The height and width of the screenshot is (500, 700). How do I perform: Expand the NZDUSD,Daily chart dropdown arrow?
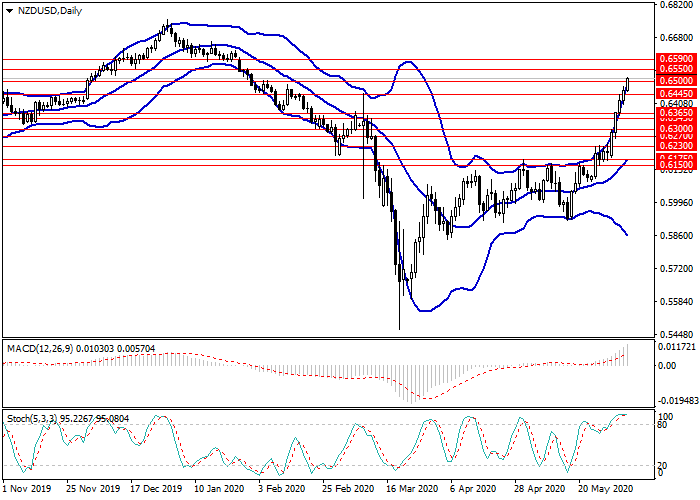pos(9,11)
